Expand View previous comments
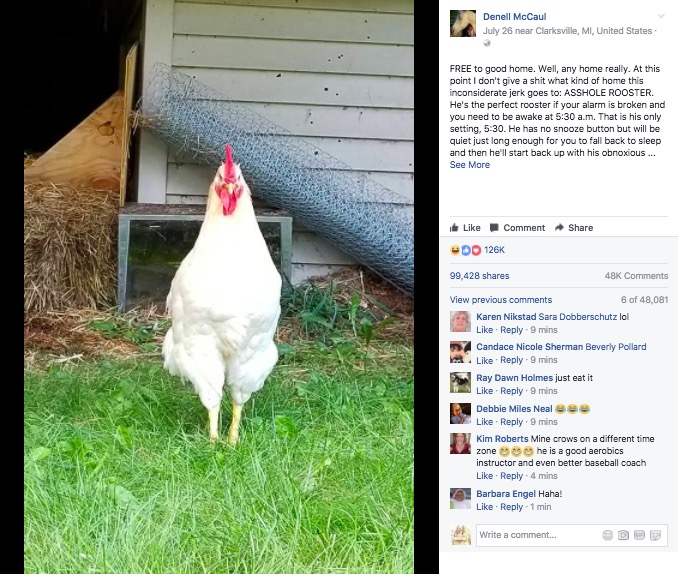 501,300
